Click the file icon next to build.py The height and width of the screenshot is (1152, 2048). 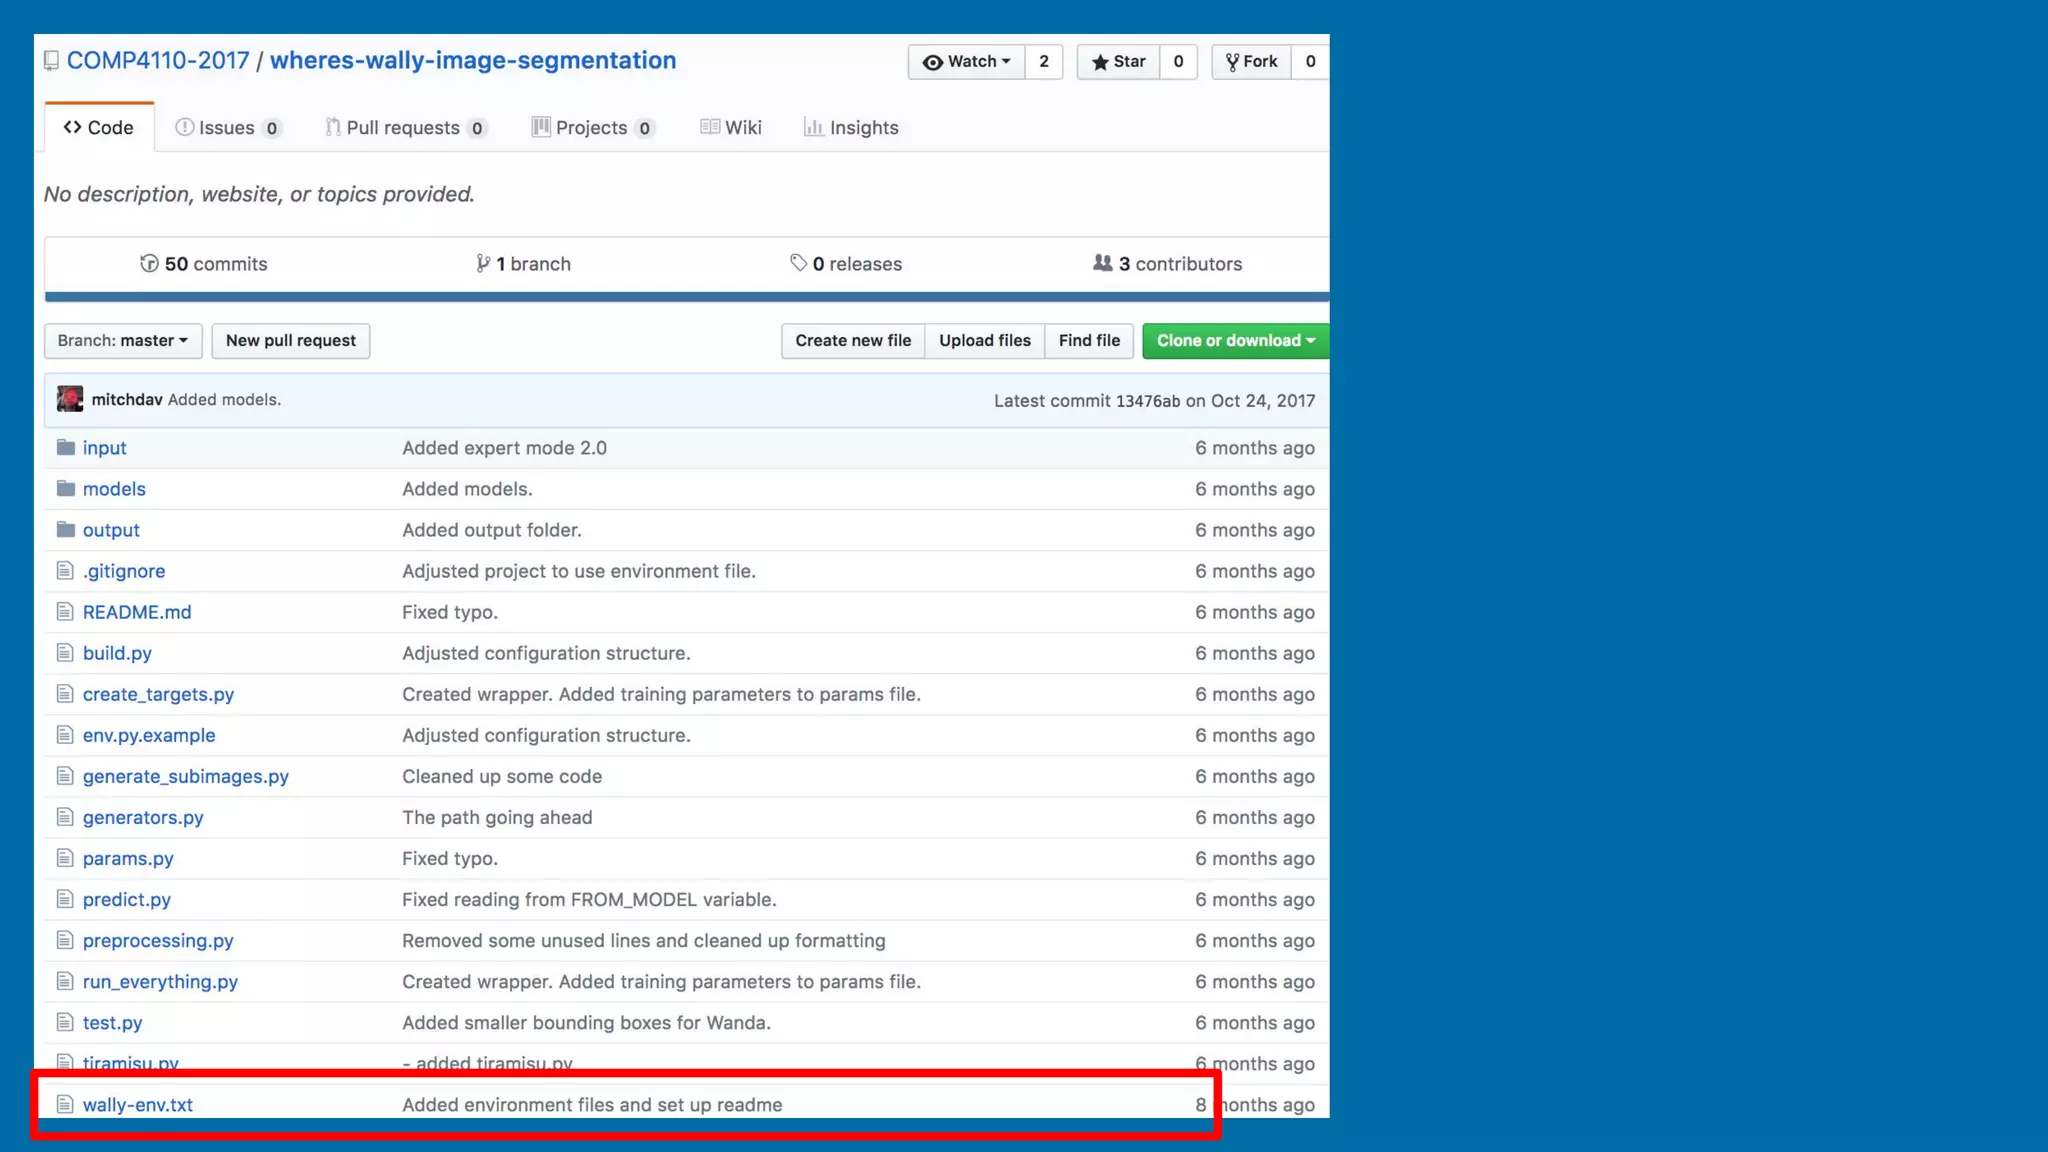pyautogui.click(x=65, y=652)
